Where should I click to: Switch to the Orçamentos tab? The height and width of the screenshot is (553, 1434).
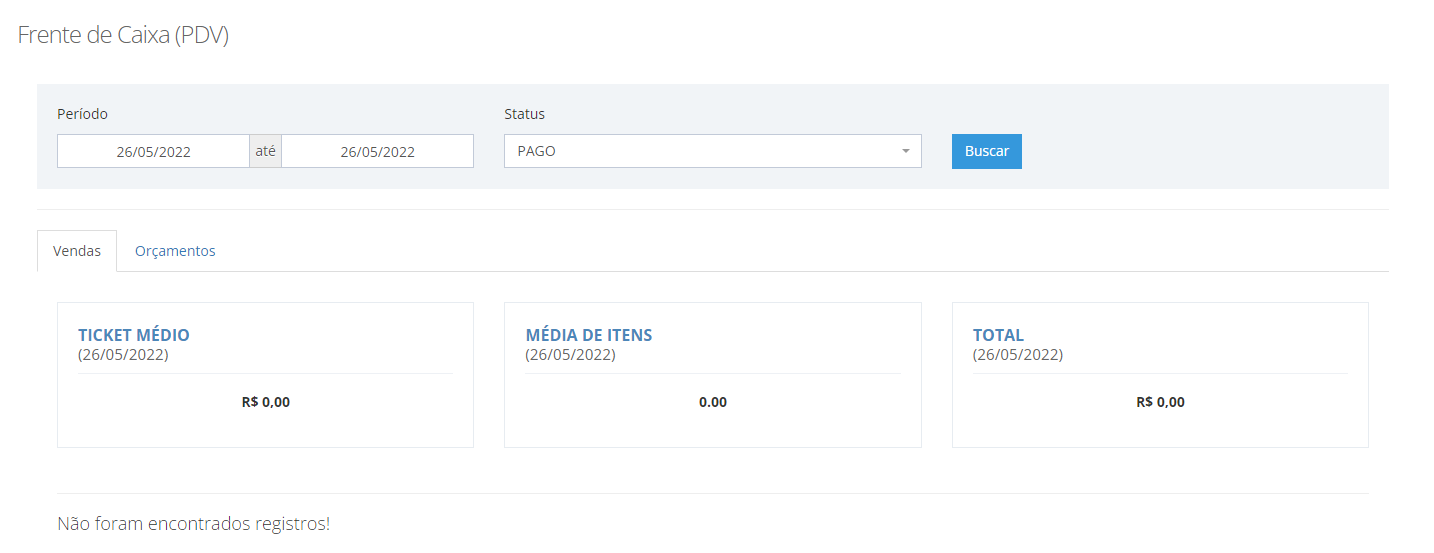coord(175,251)
